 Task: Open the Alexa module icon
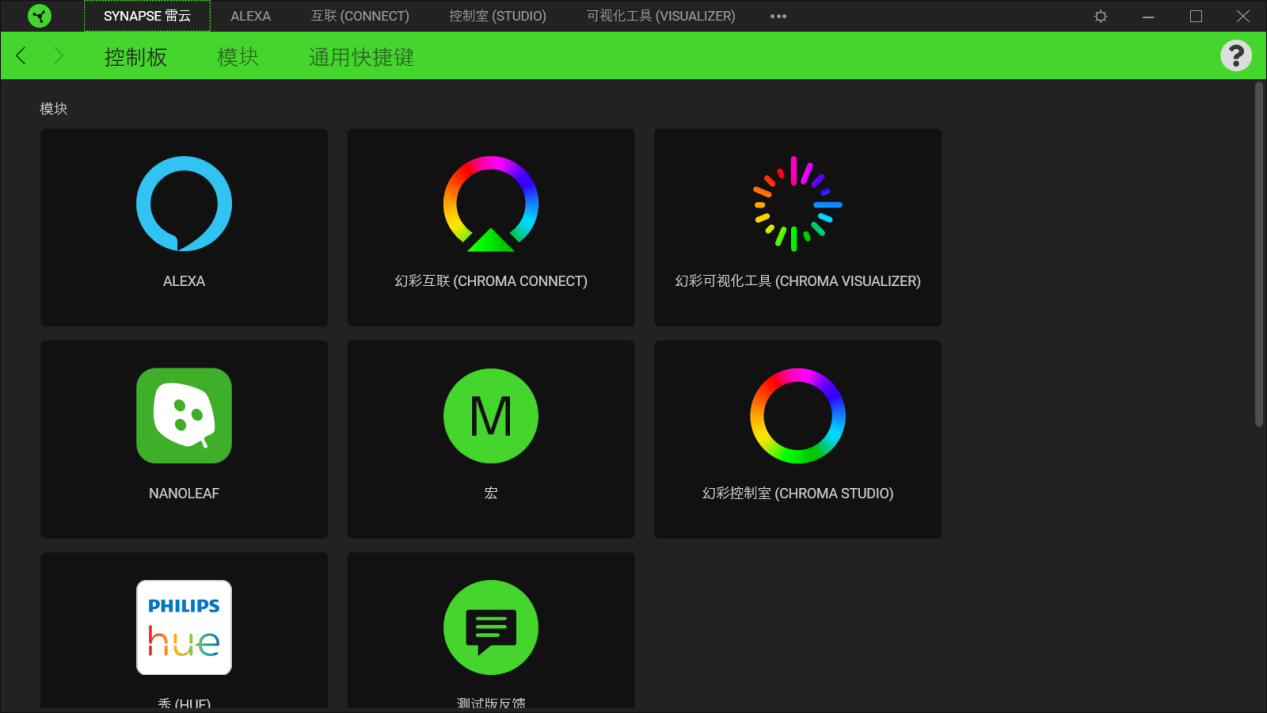pos(184,204)
